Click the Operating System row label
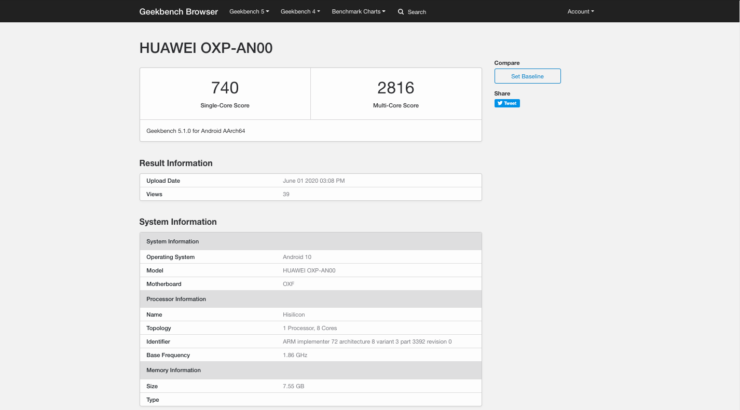 170,257
